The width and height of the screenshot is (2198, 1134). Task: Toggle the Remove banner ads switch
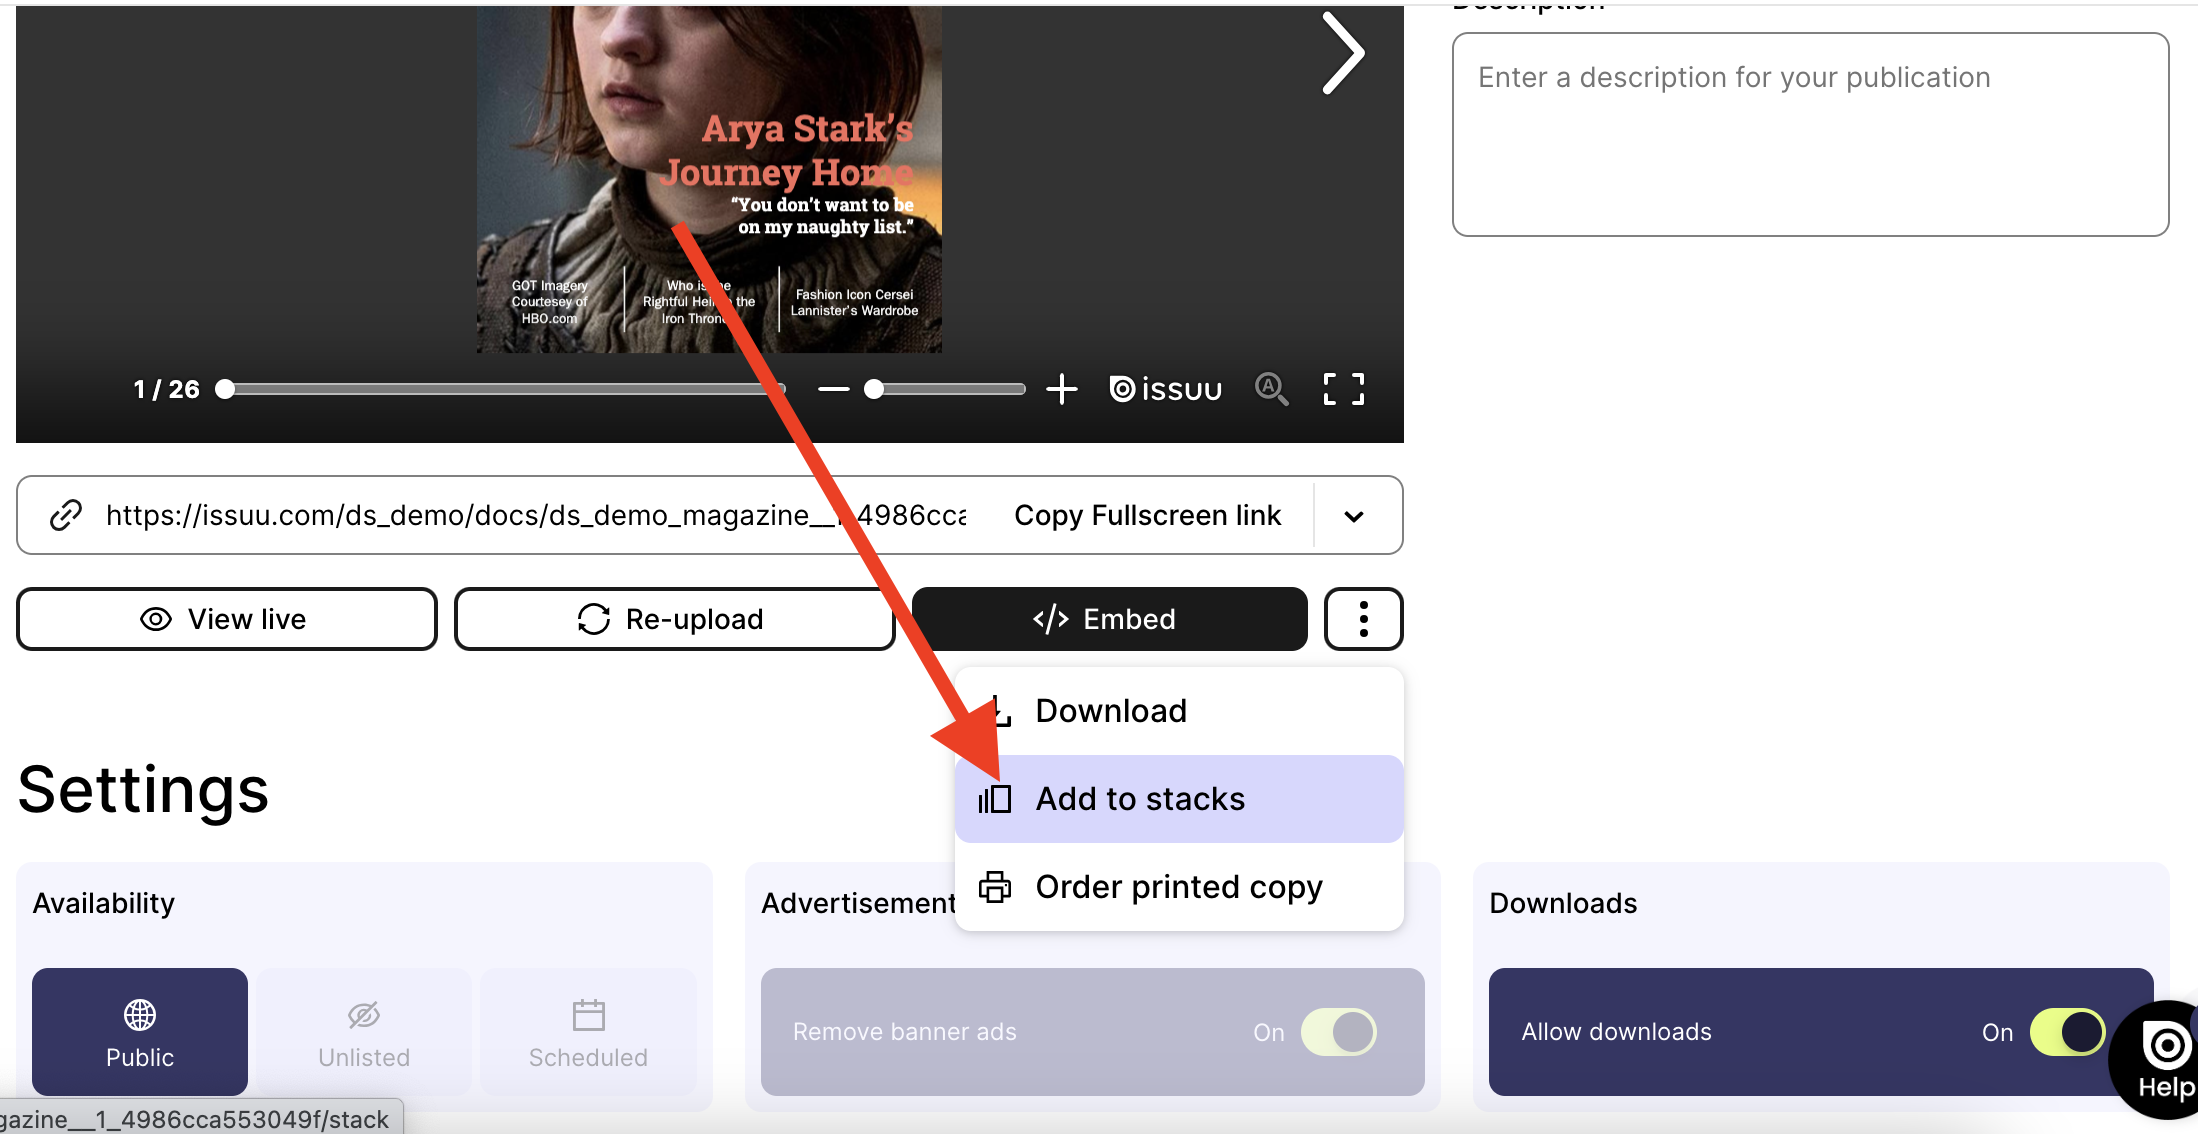coord(1338,1032)
